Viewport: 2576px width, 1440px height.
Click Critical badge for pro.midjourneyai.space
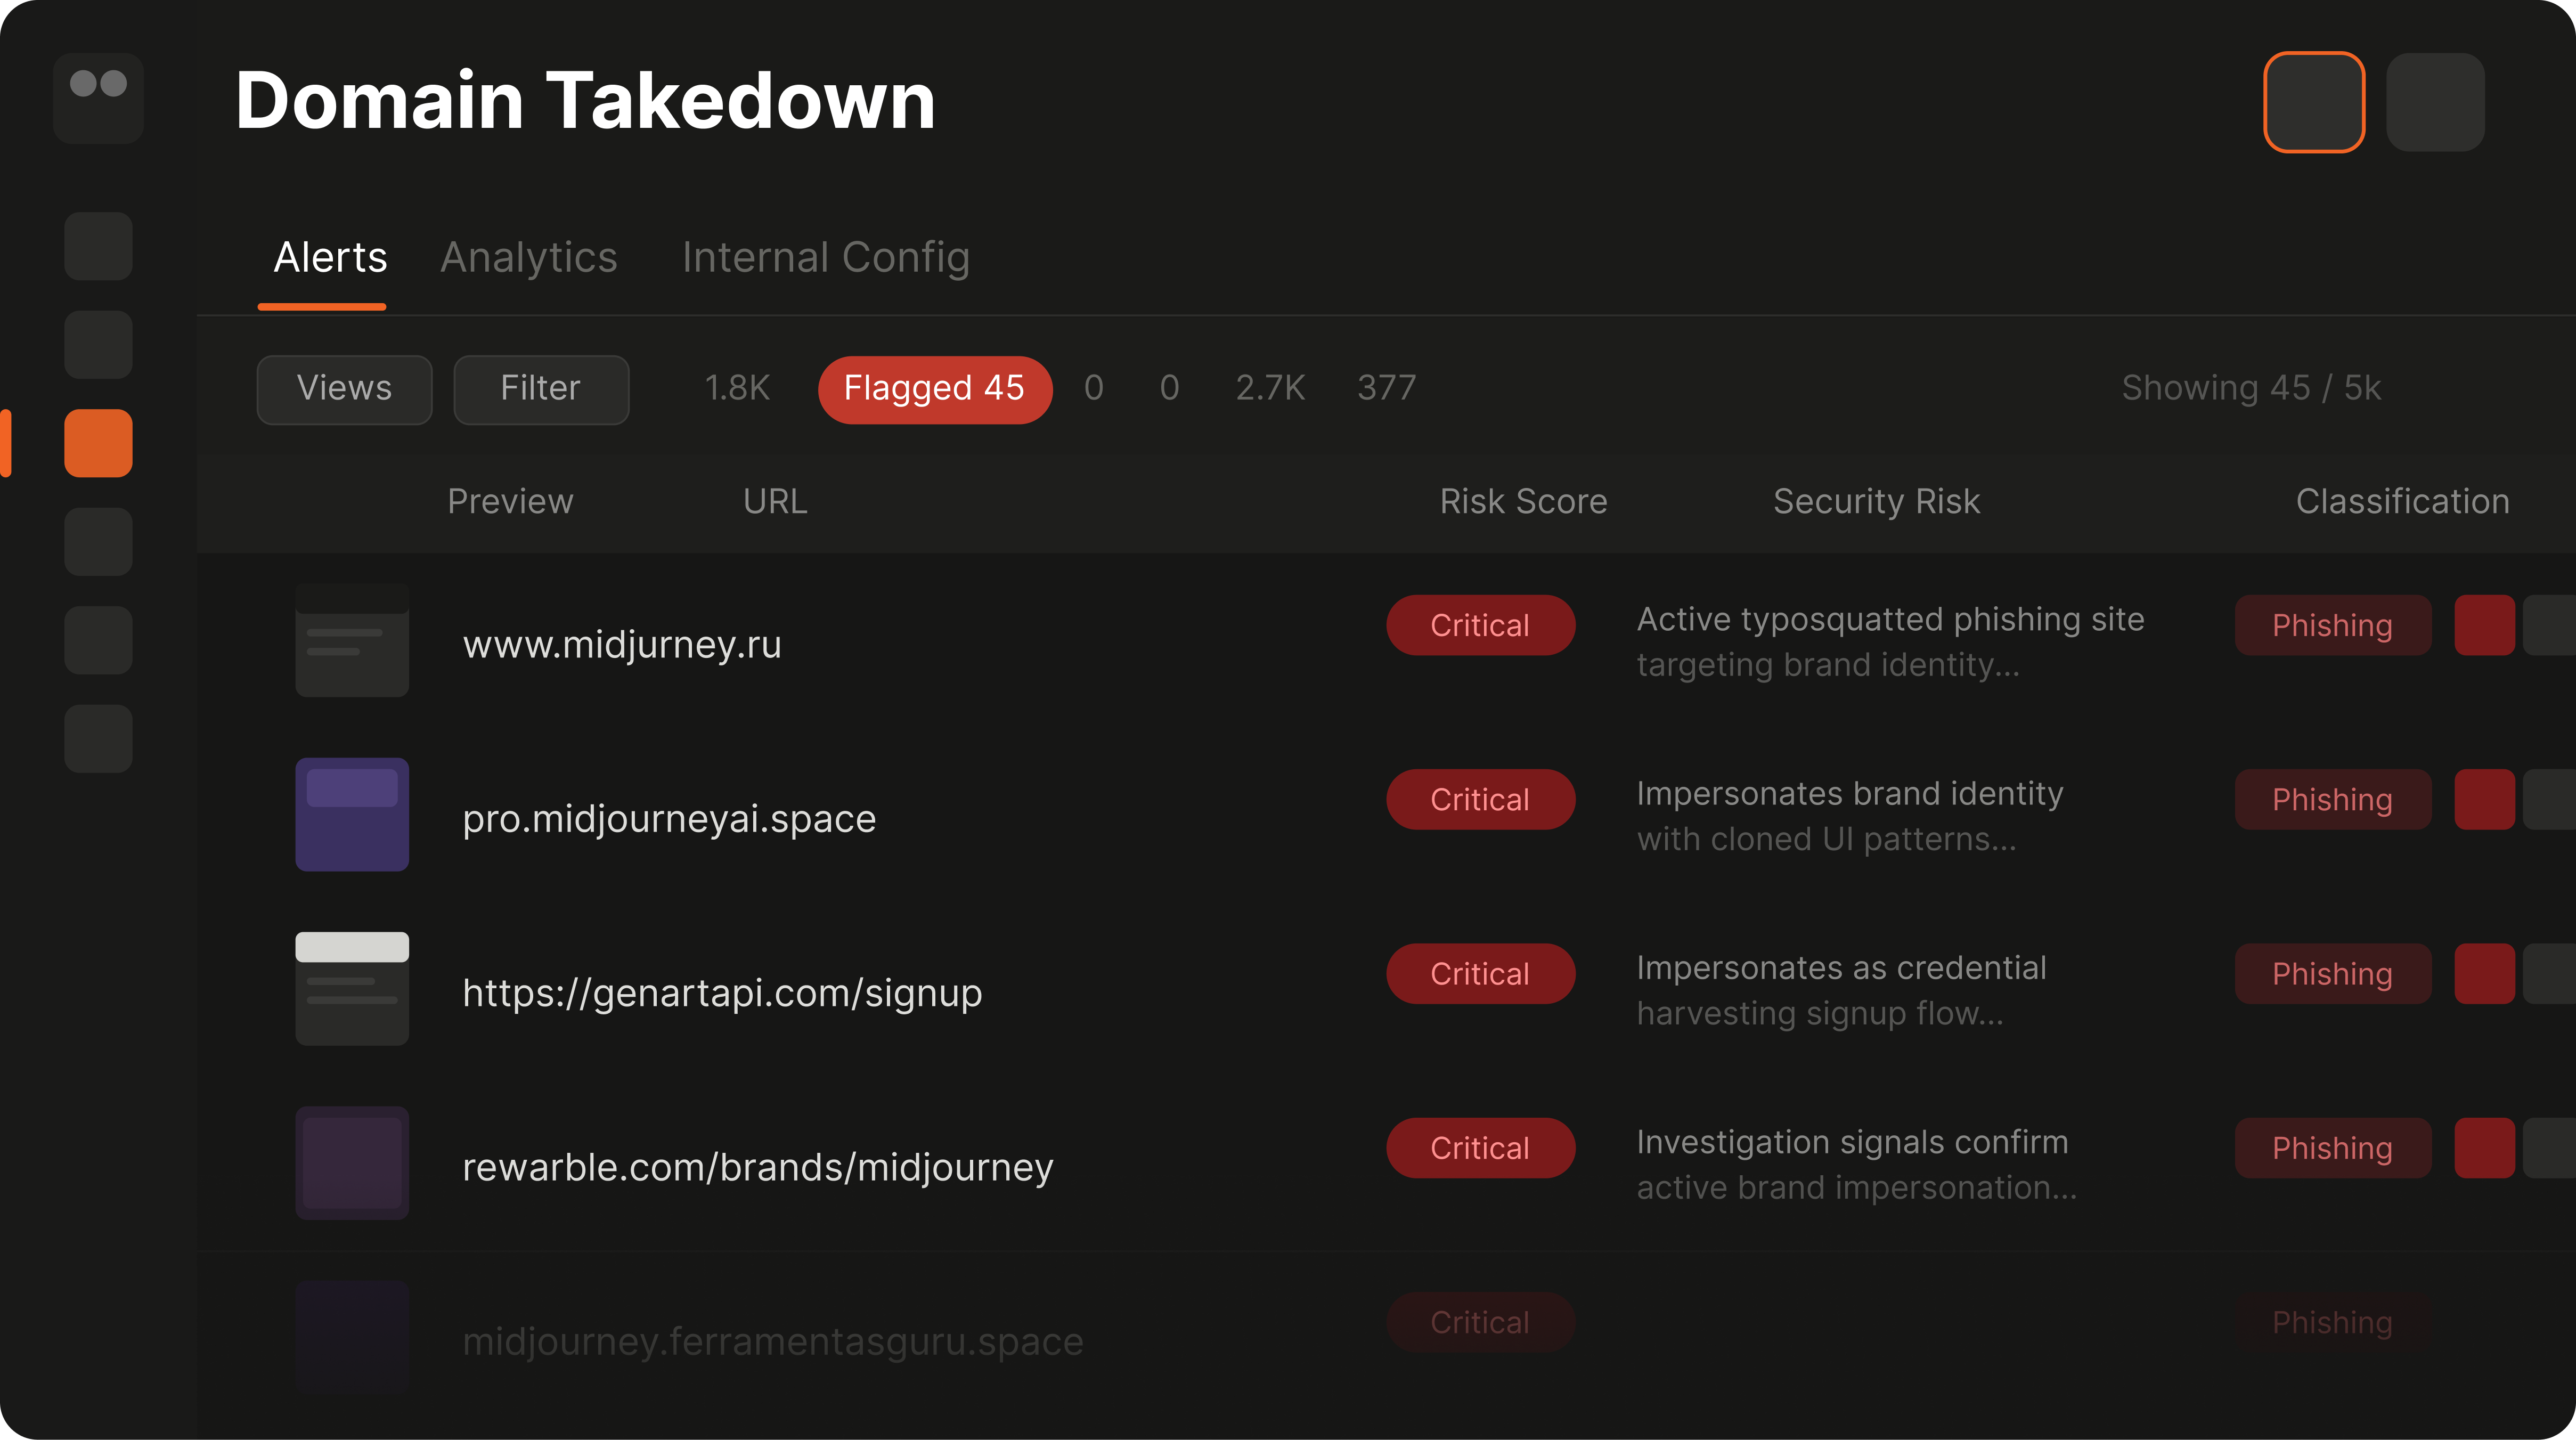point(1480,799)
